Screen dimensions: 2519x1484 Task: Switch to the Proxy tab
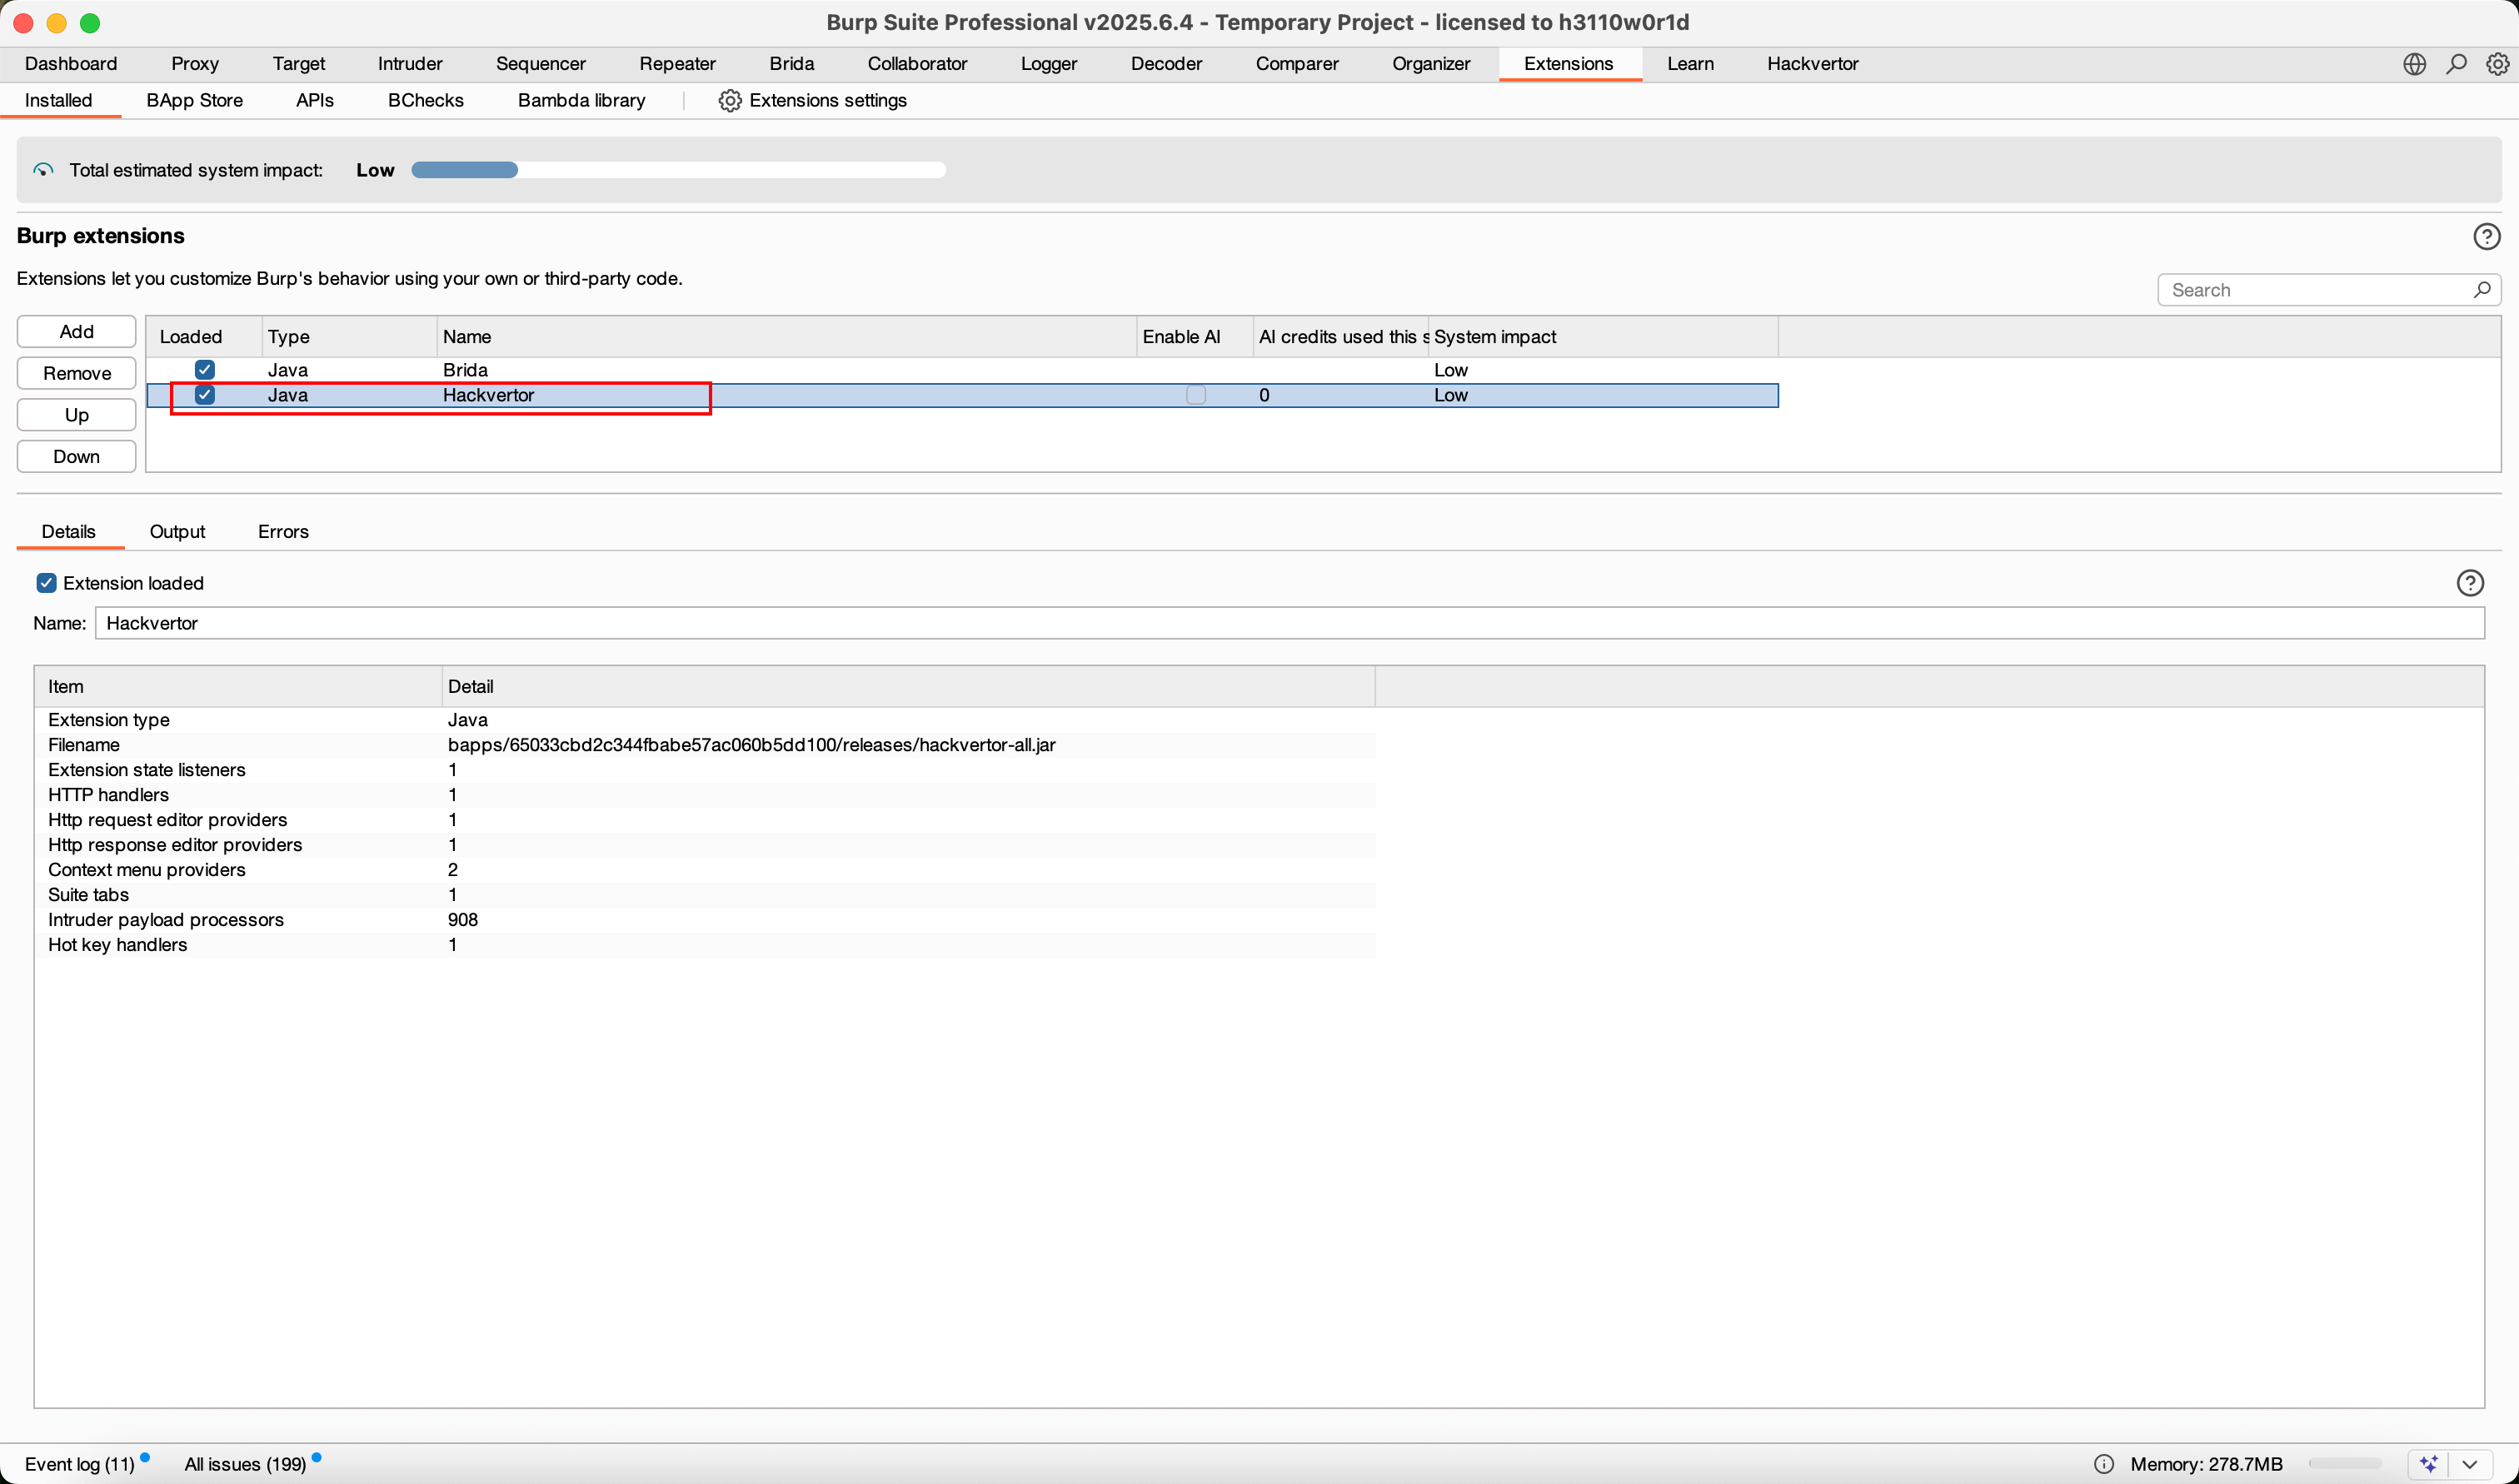click(195, 64)
